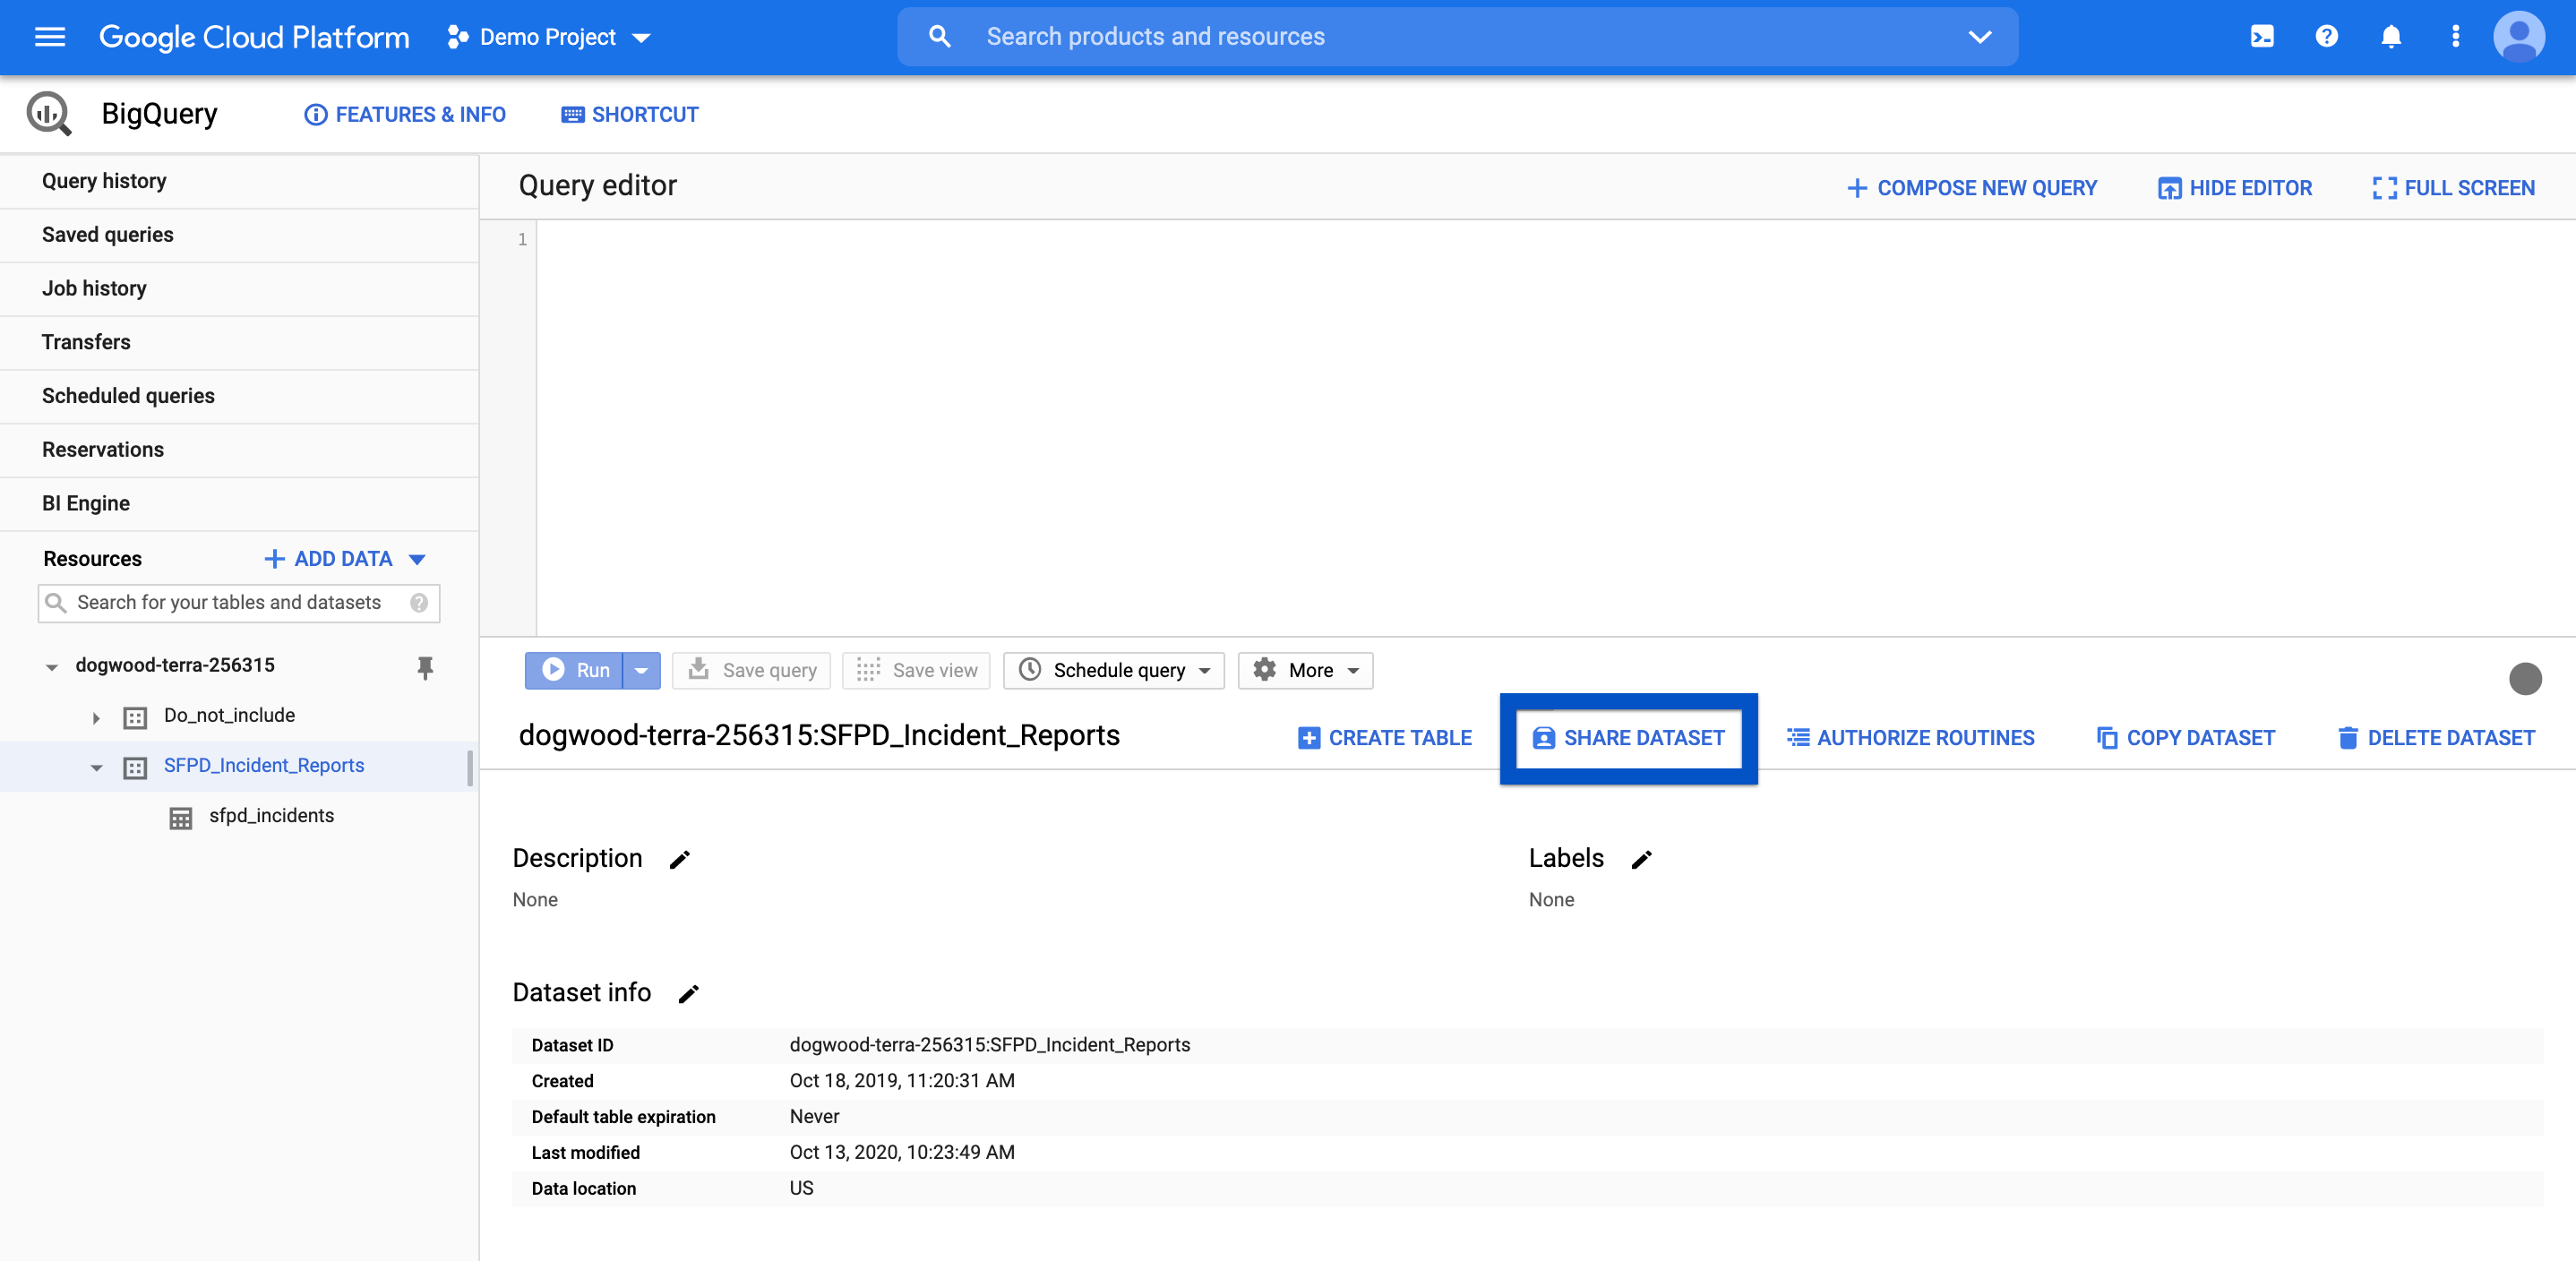This screenshot has width=2576, height=1261.
Task: Open ADD DATA dropdown
Action: click(345, 558)
